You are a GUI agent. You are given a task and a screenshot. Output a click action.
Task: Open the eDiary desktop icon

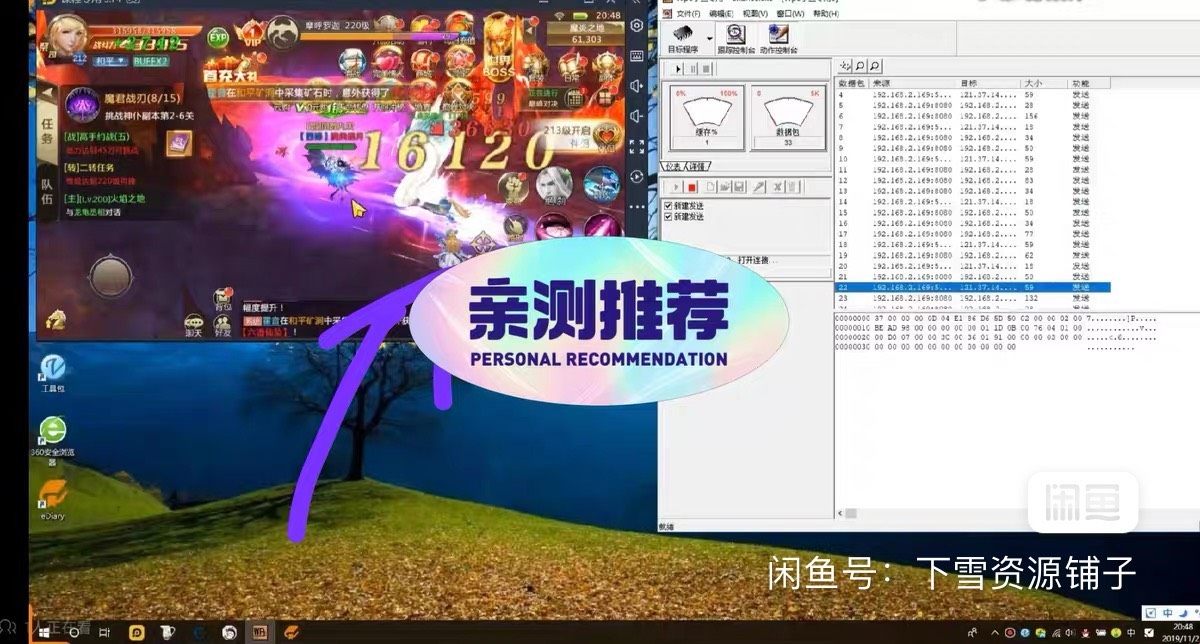coord(52,499)
